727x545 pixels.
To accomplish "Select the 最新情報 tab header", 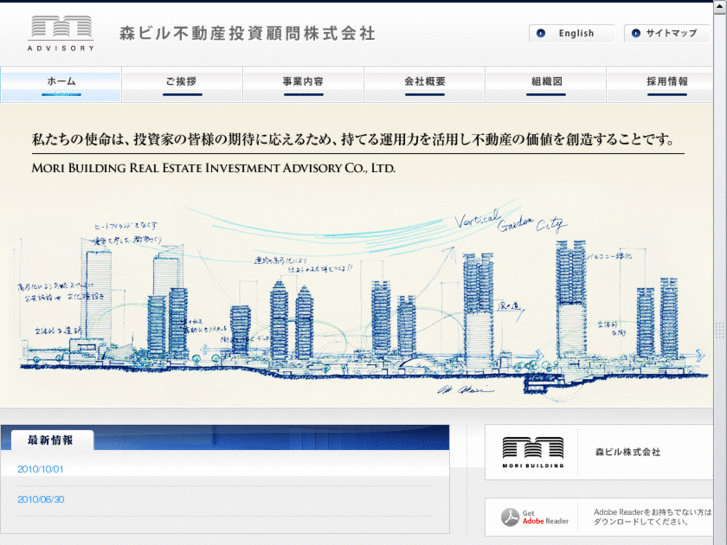I will click(x=50, y=440).
